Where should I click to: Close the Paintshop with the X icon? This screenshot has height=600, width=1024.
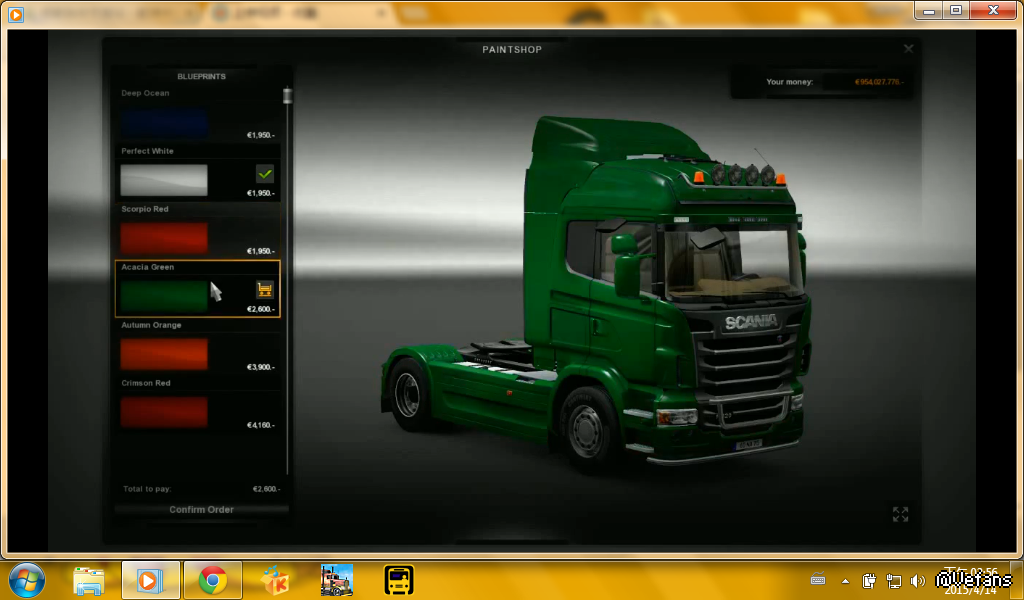(x=908, y=49)
